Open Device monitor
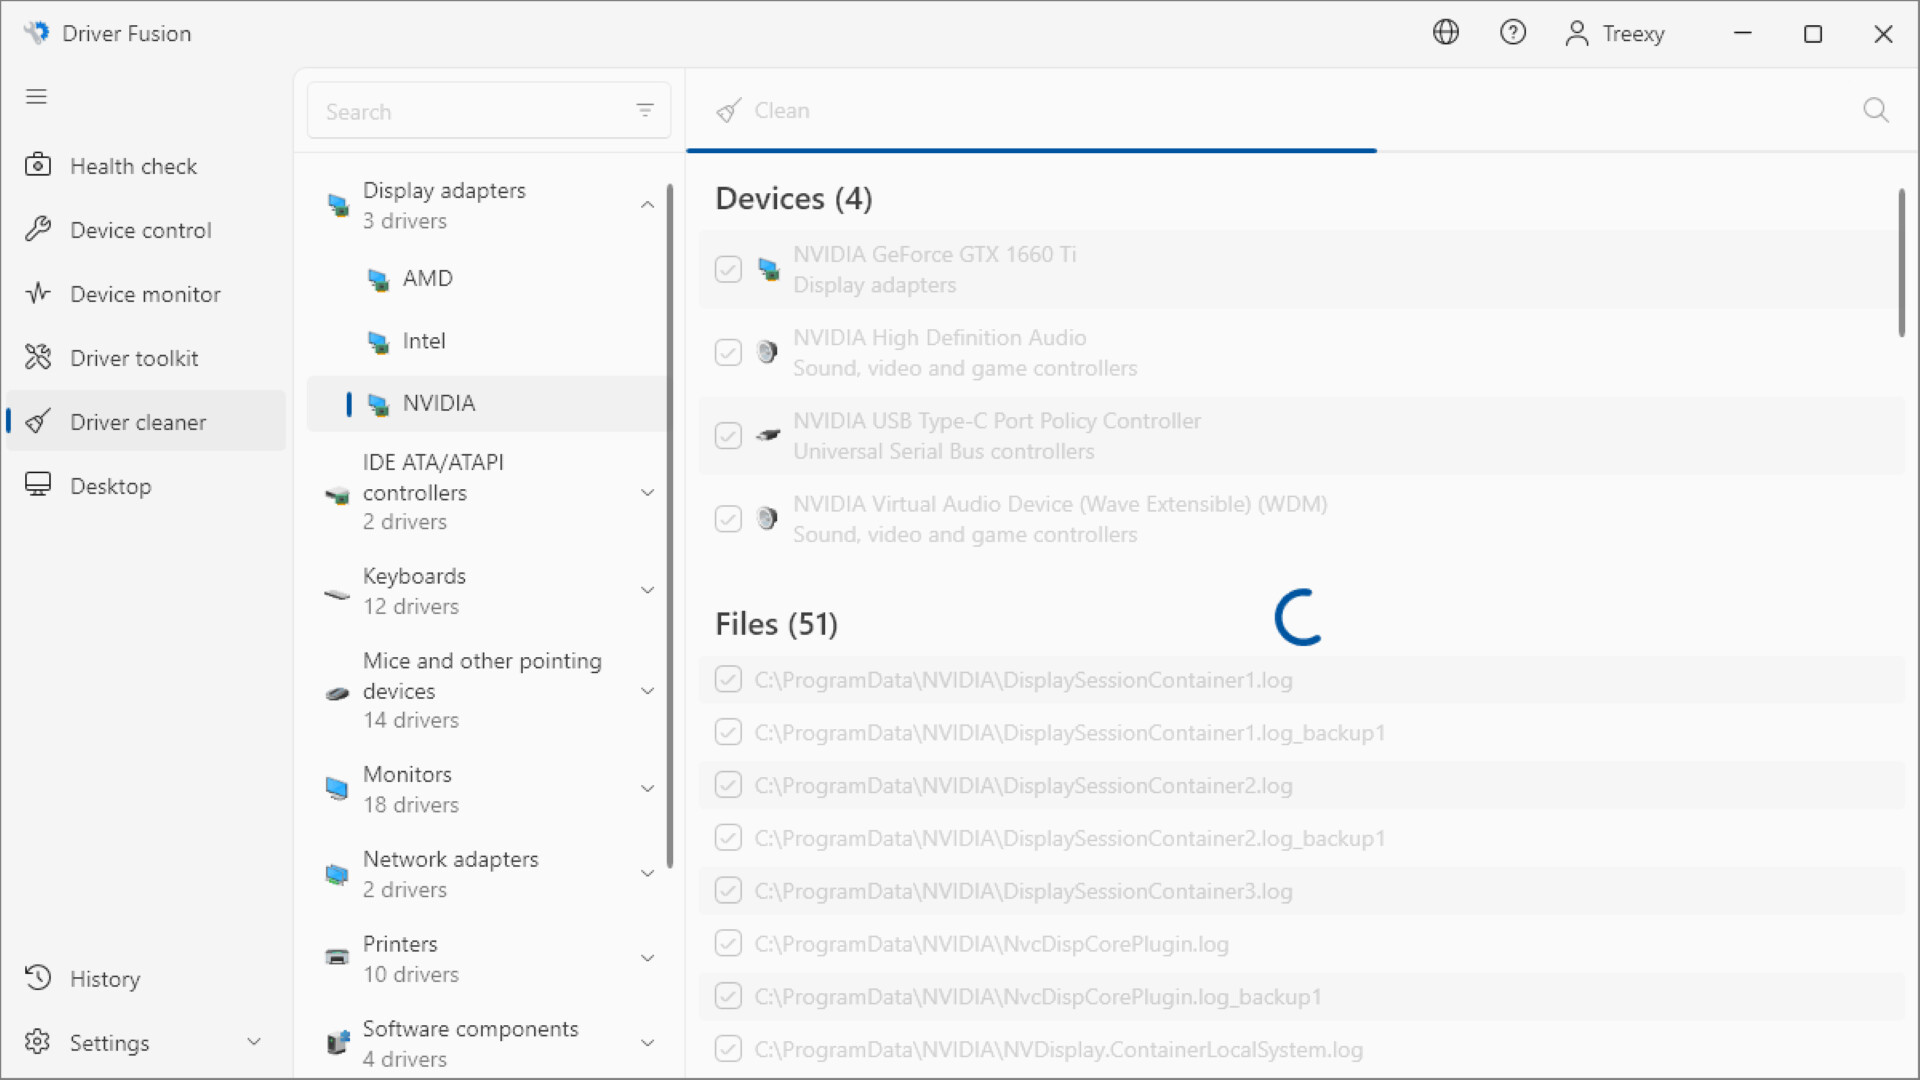 [x=145, y=293]
